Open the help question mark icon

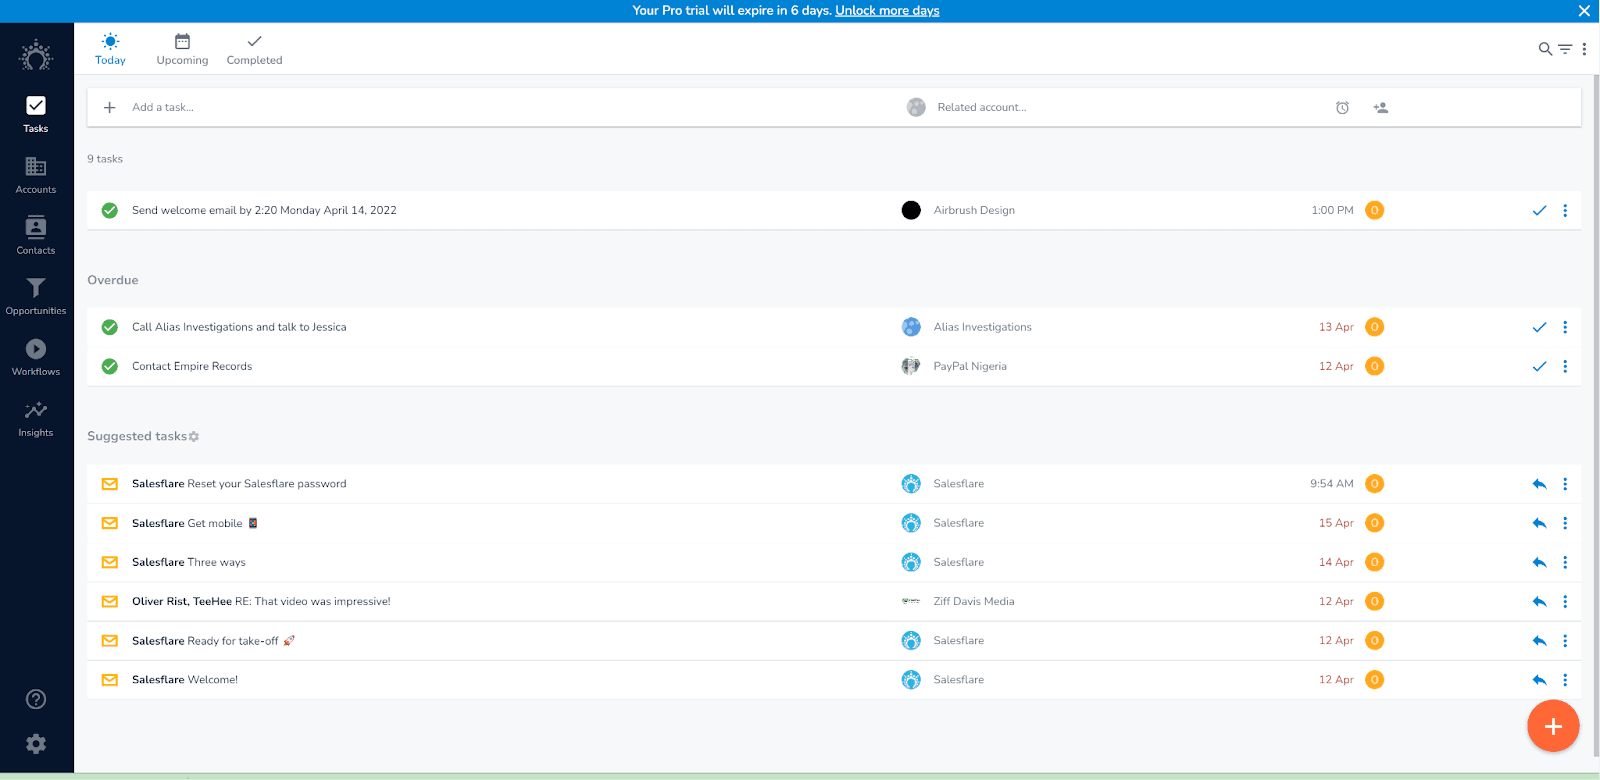click(36, 699)
